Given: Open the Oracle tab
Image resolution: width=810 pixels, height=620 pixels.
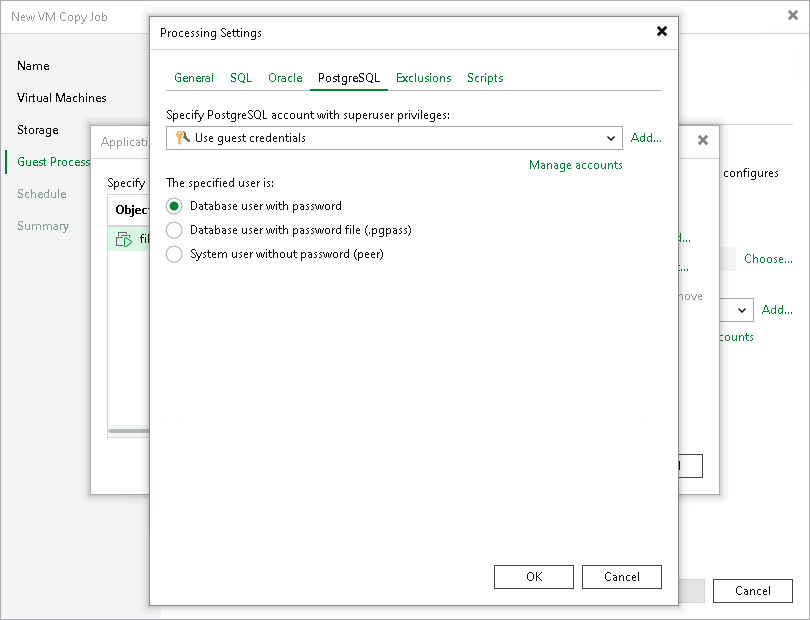Looking at the screenshot, I should [x=285, y=78].
